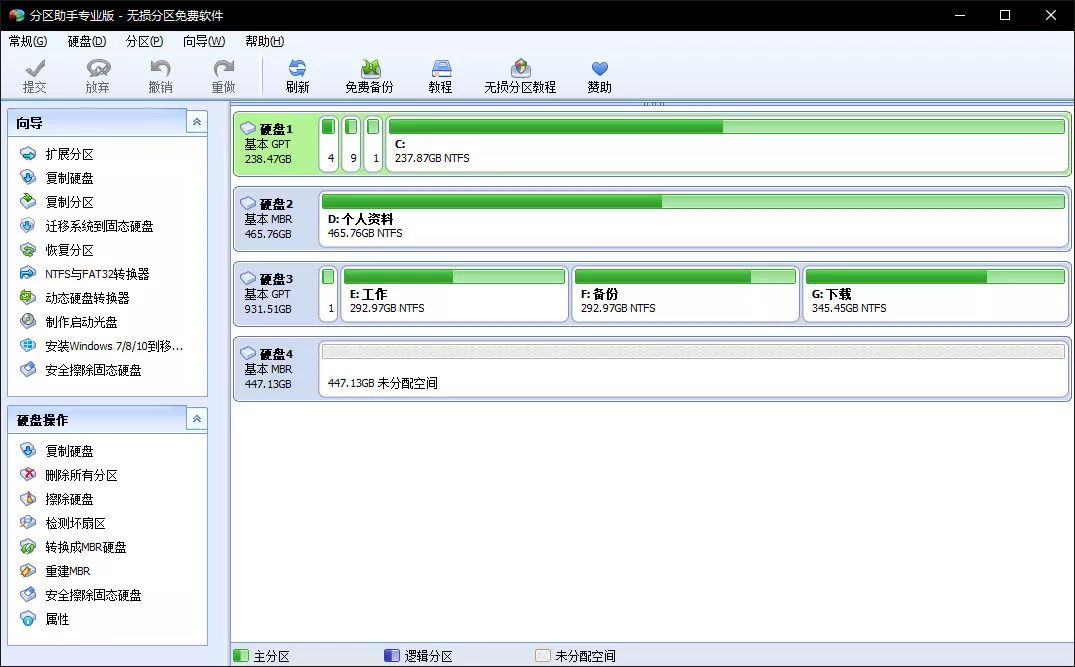The height and width of the screenshot is (667, 1075).
Task: Click the 逻辑分区 blue legend swatch
Action: [391, 655]
